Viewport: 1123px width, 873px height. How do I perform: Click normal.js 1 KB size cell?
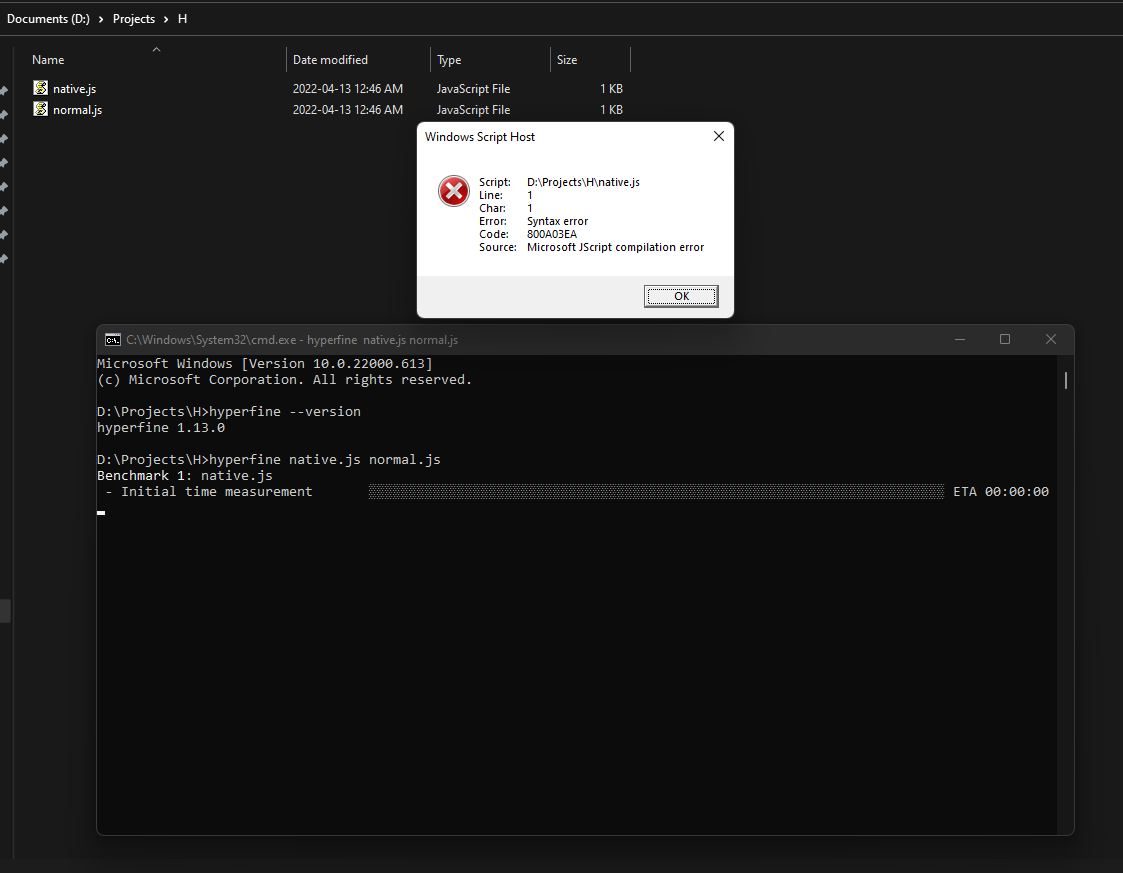pos(611,110)
